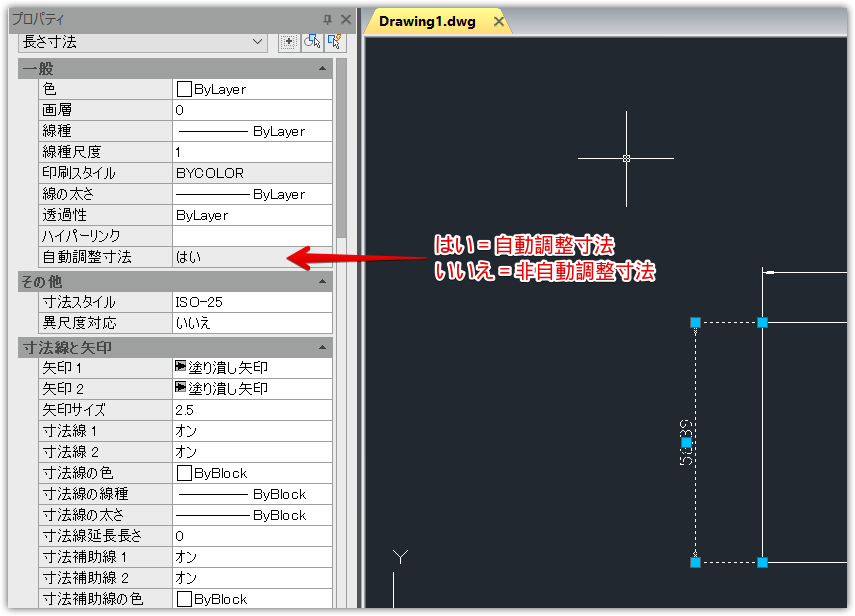This screenshot has height=616, width=855.
Task: Edit the 矢印サイズ value 2.5
Action: pos(252,410)
